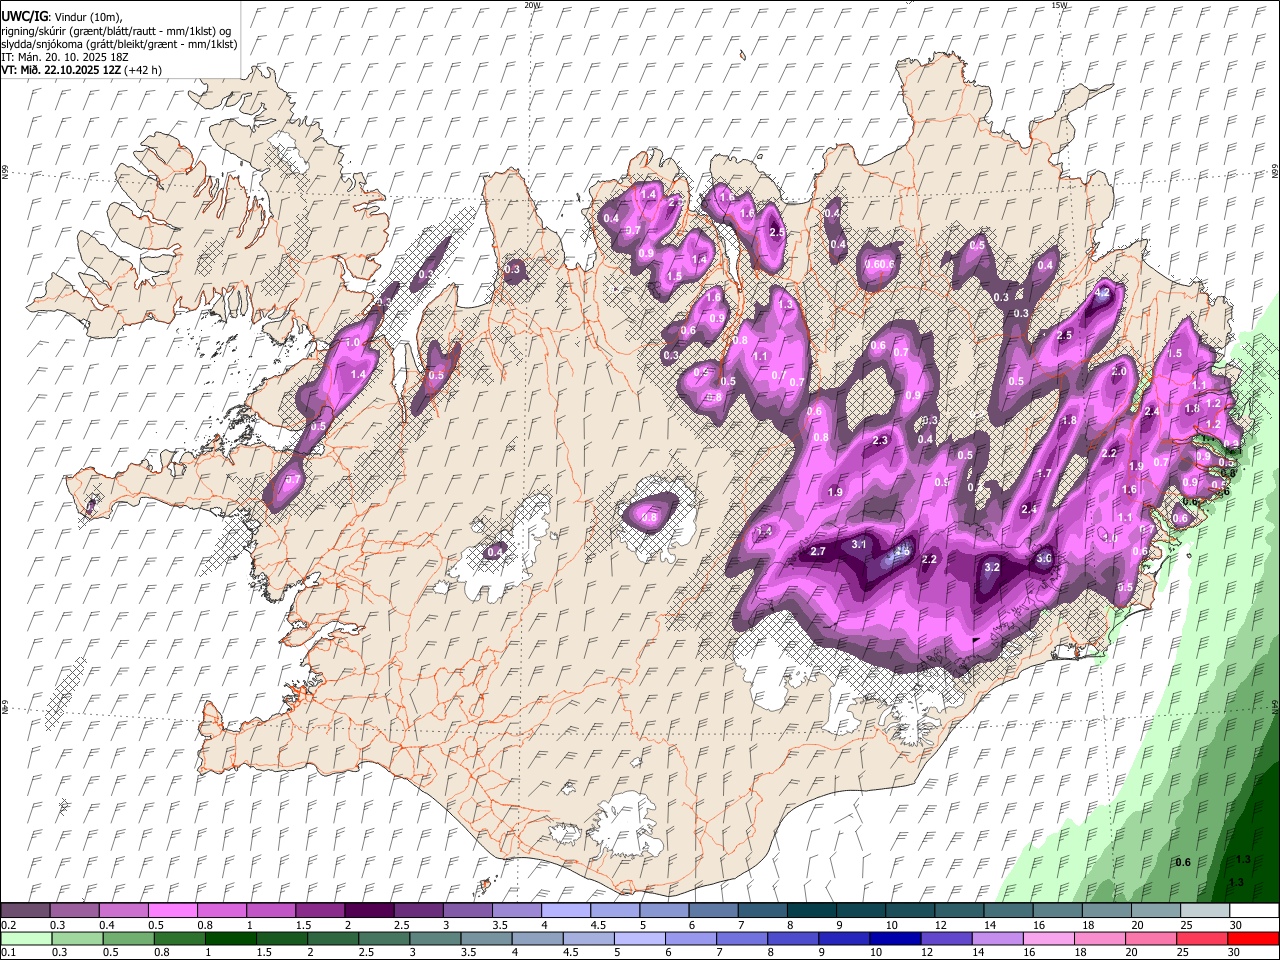1280x960 pixels.
Task: Click the 3.1 precipitation value on map
Action: point(859,544)
